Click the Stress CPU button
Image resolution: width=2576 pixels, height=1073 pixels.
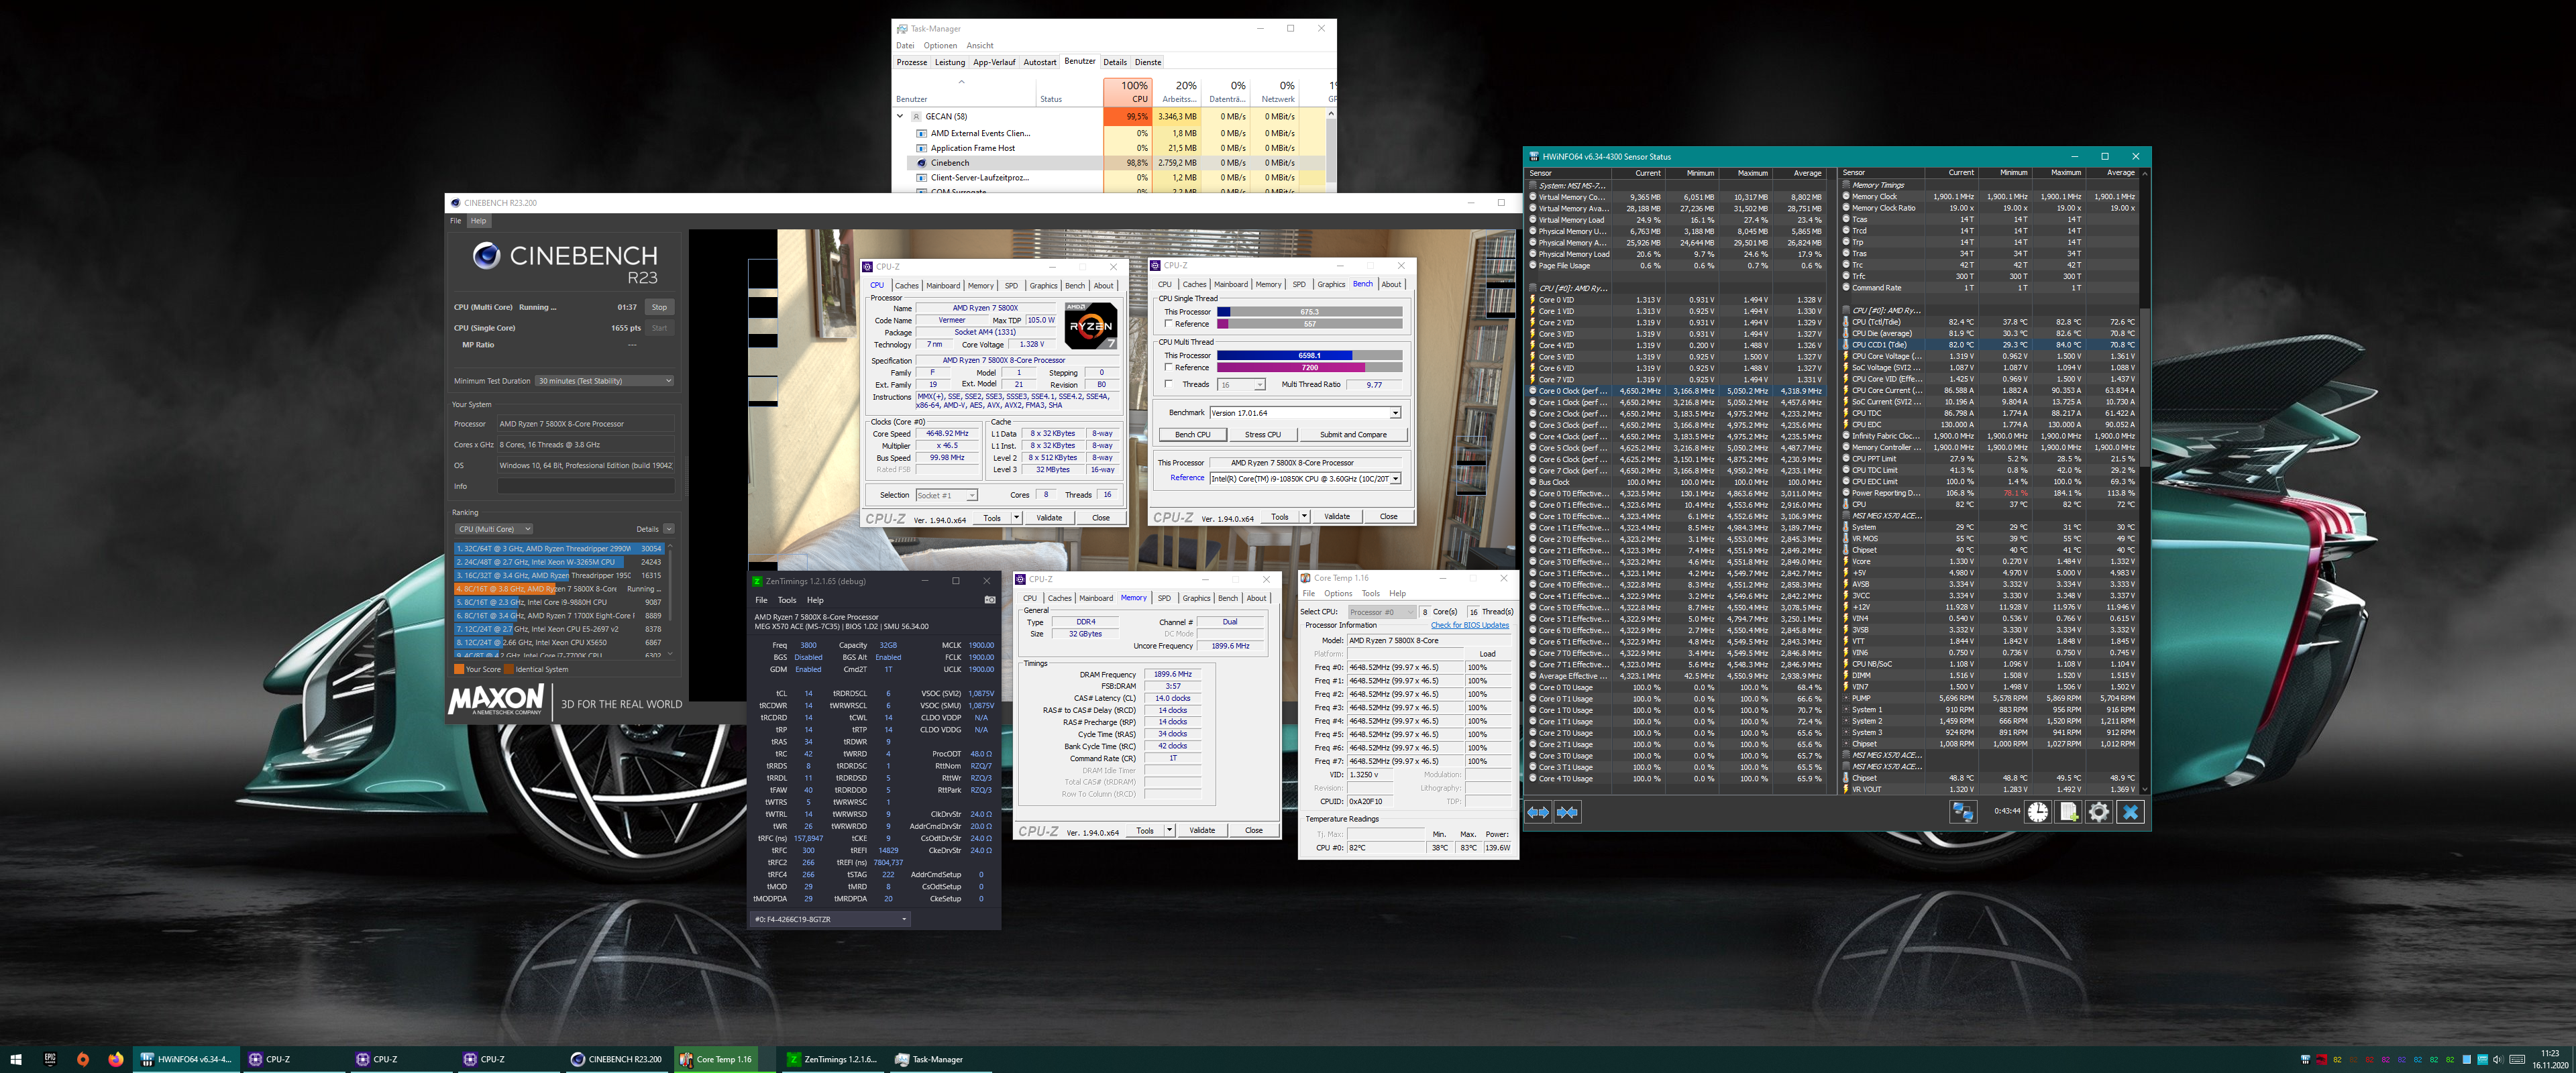coord(1262,435)
